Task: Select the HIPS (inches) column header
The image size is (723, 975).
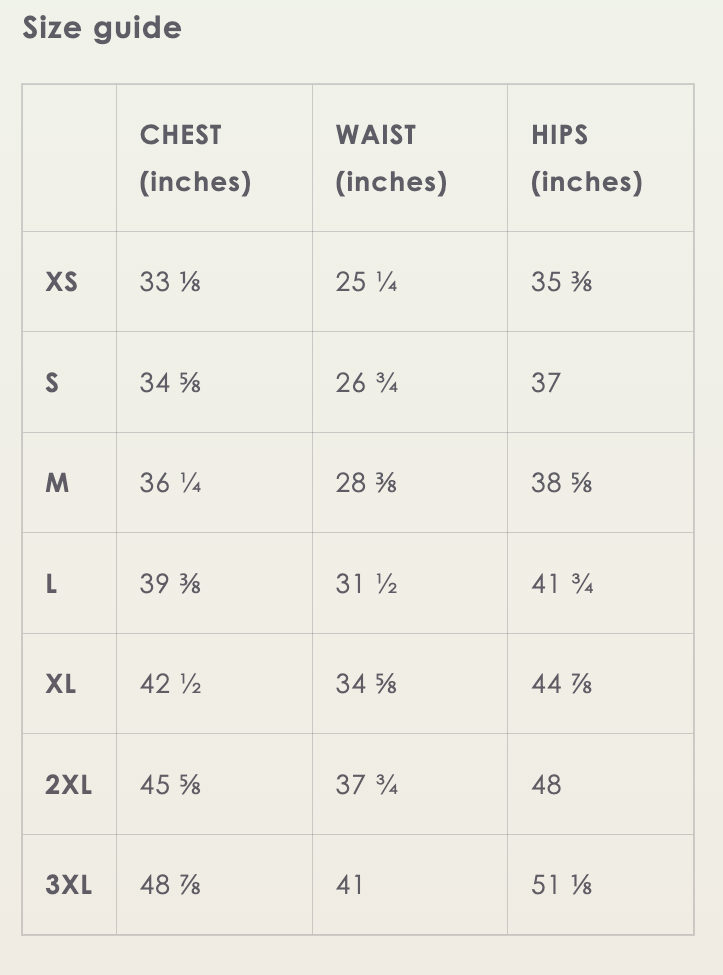Action: [x=586, y=158]
